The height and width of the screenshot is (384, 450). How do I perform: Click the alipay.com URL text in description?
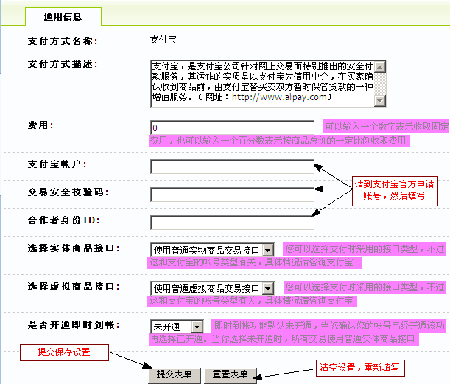pyautogui.click(x=279, y=97)
